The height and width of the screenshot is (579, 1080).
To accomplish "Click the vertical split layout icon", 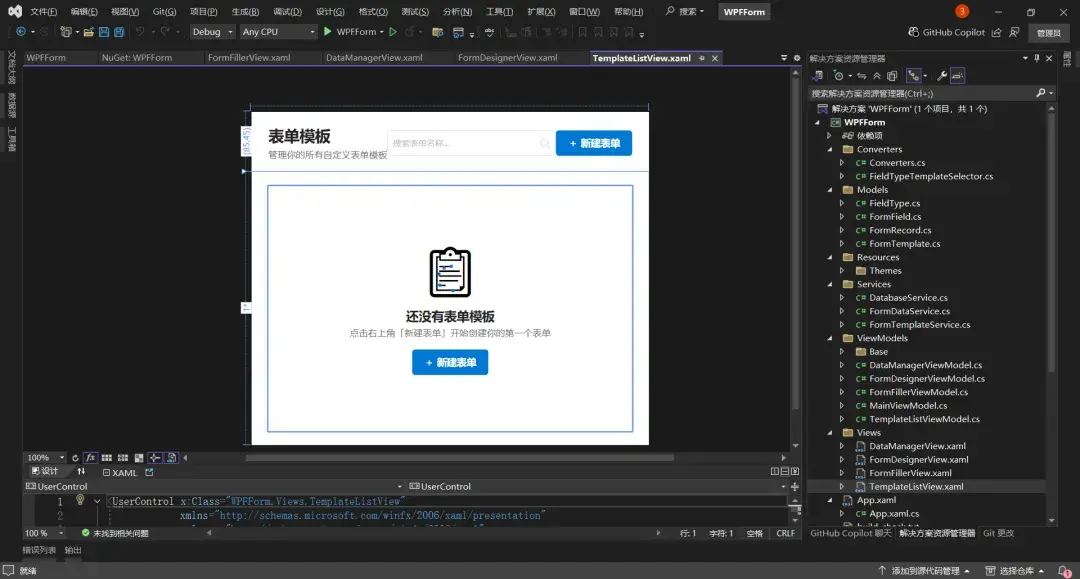I will pos(775,472).
